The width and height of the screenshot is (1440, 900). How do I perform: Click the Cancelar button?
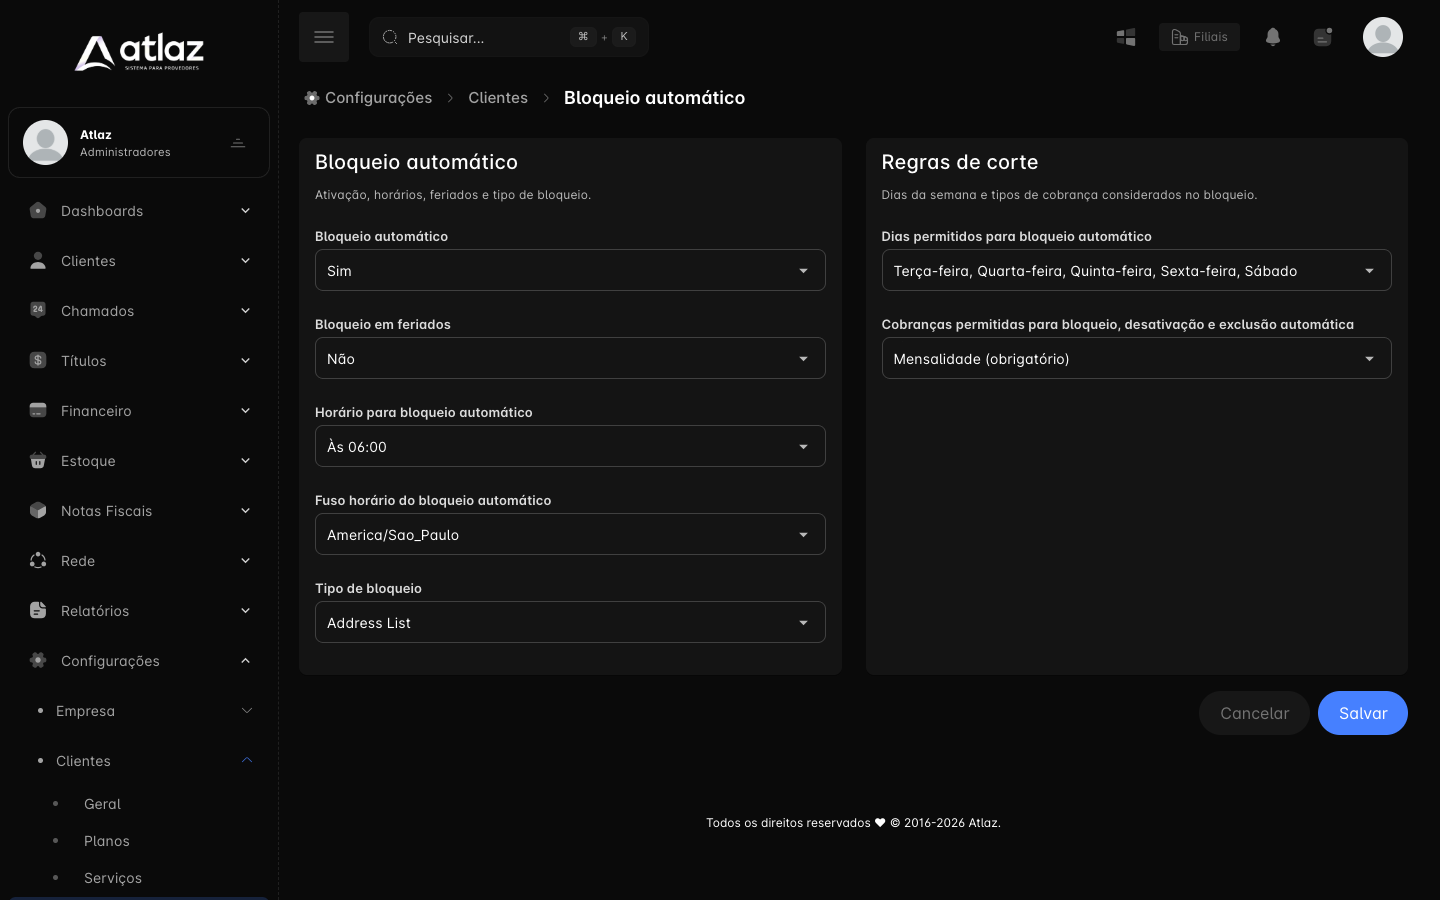(1254, 713)
